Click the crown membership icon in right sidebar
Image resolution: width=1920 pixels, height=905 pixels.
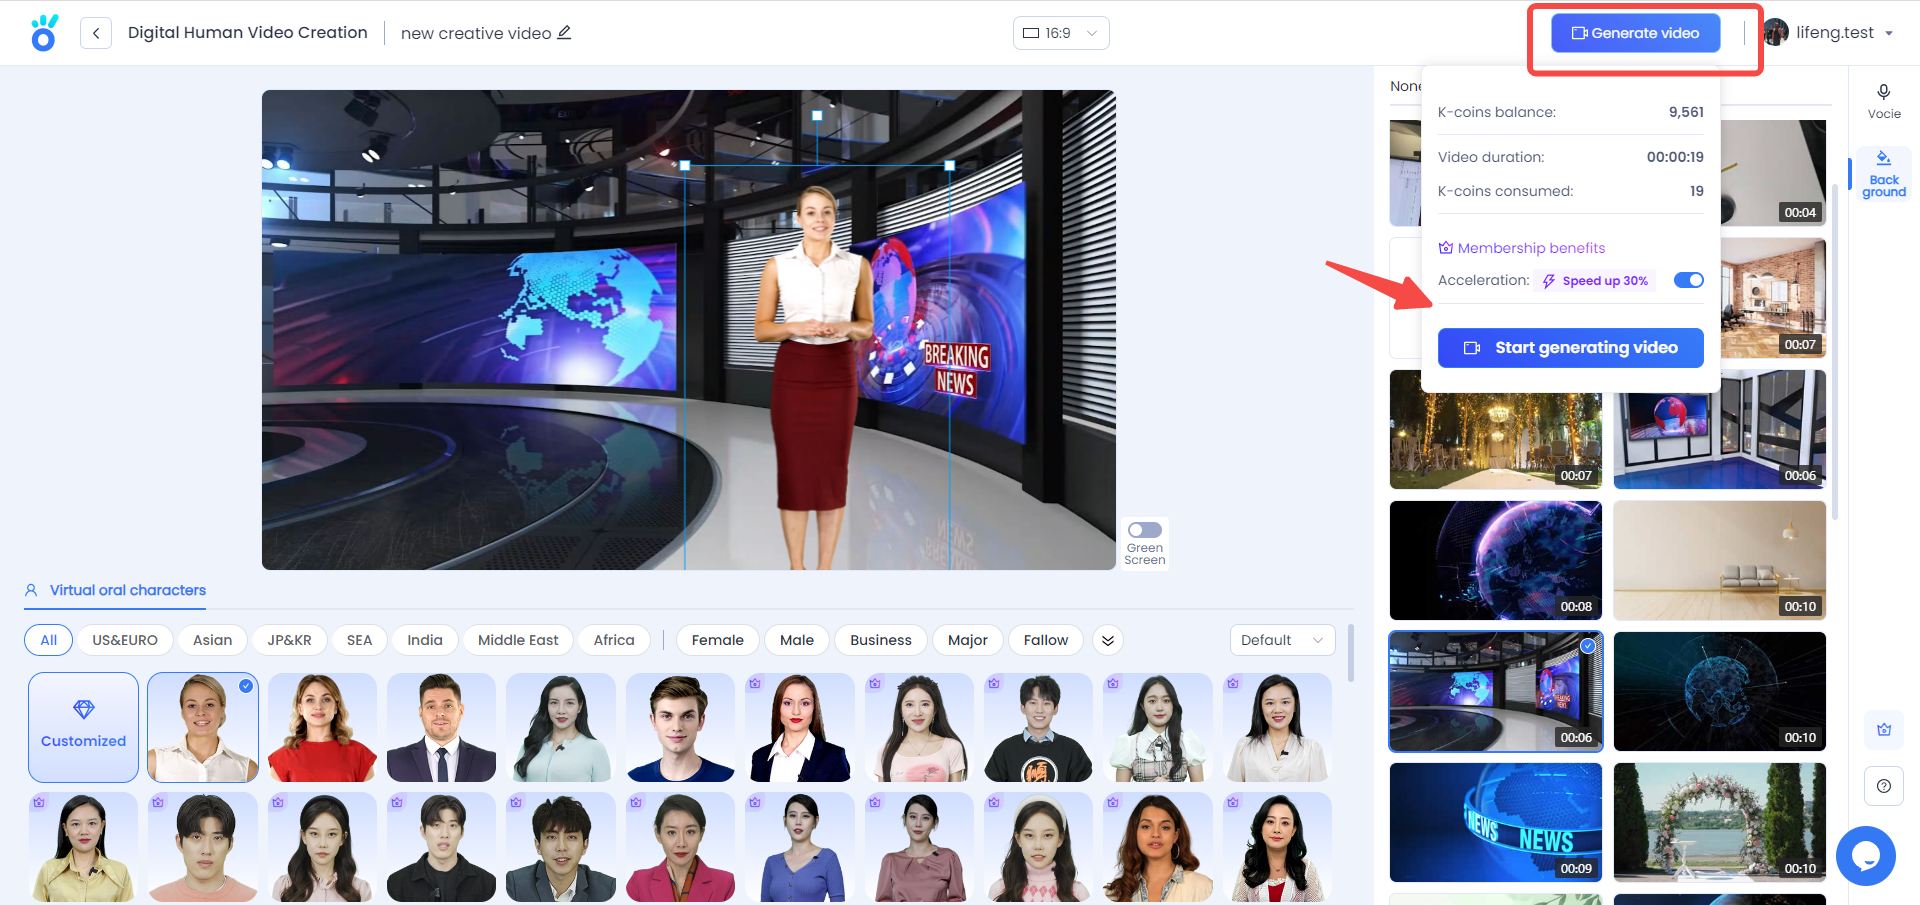1884,729
